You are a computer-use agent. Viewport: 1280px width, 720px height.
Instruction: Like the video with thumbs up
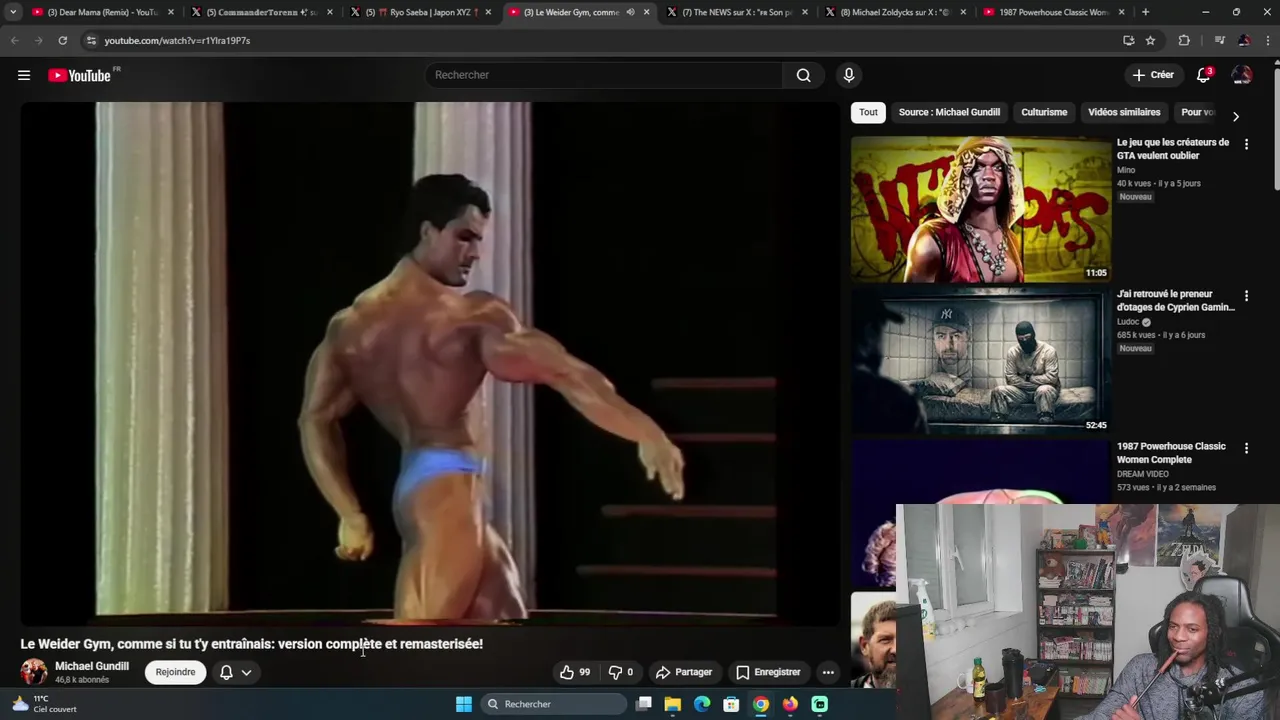(575, 672)
